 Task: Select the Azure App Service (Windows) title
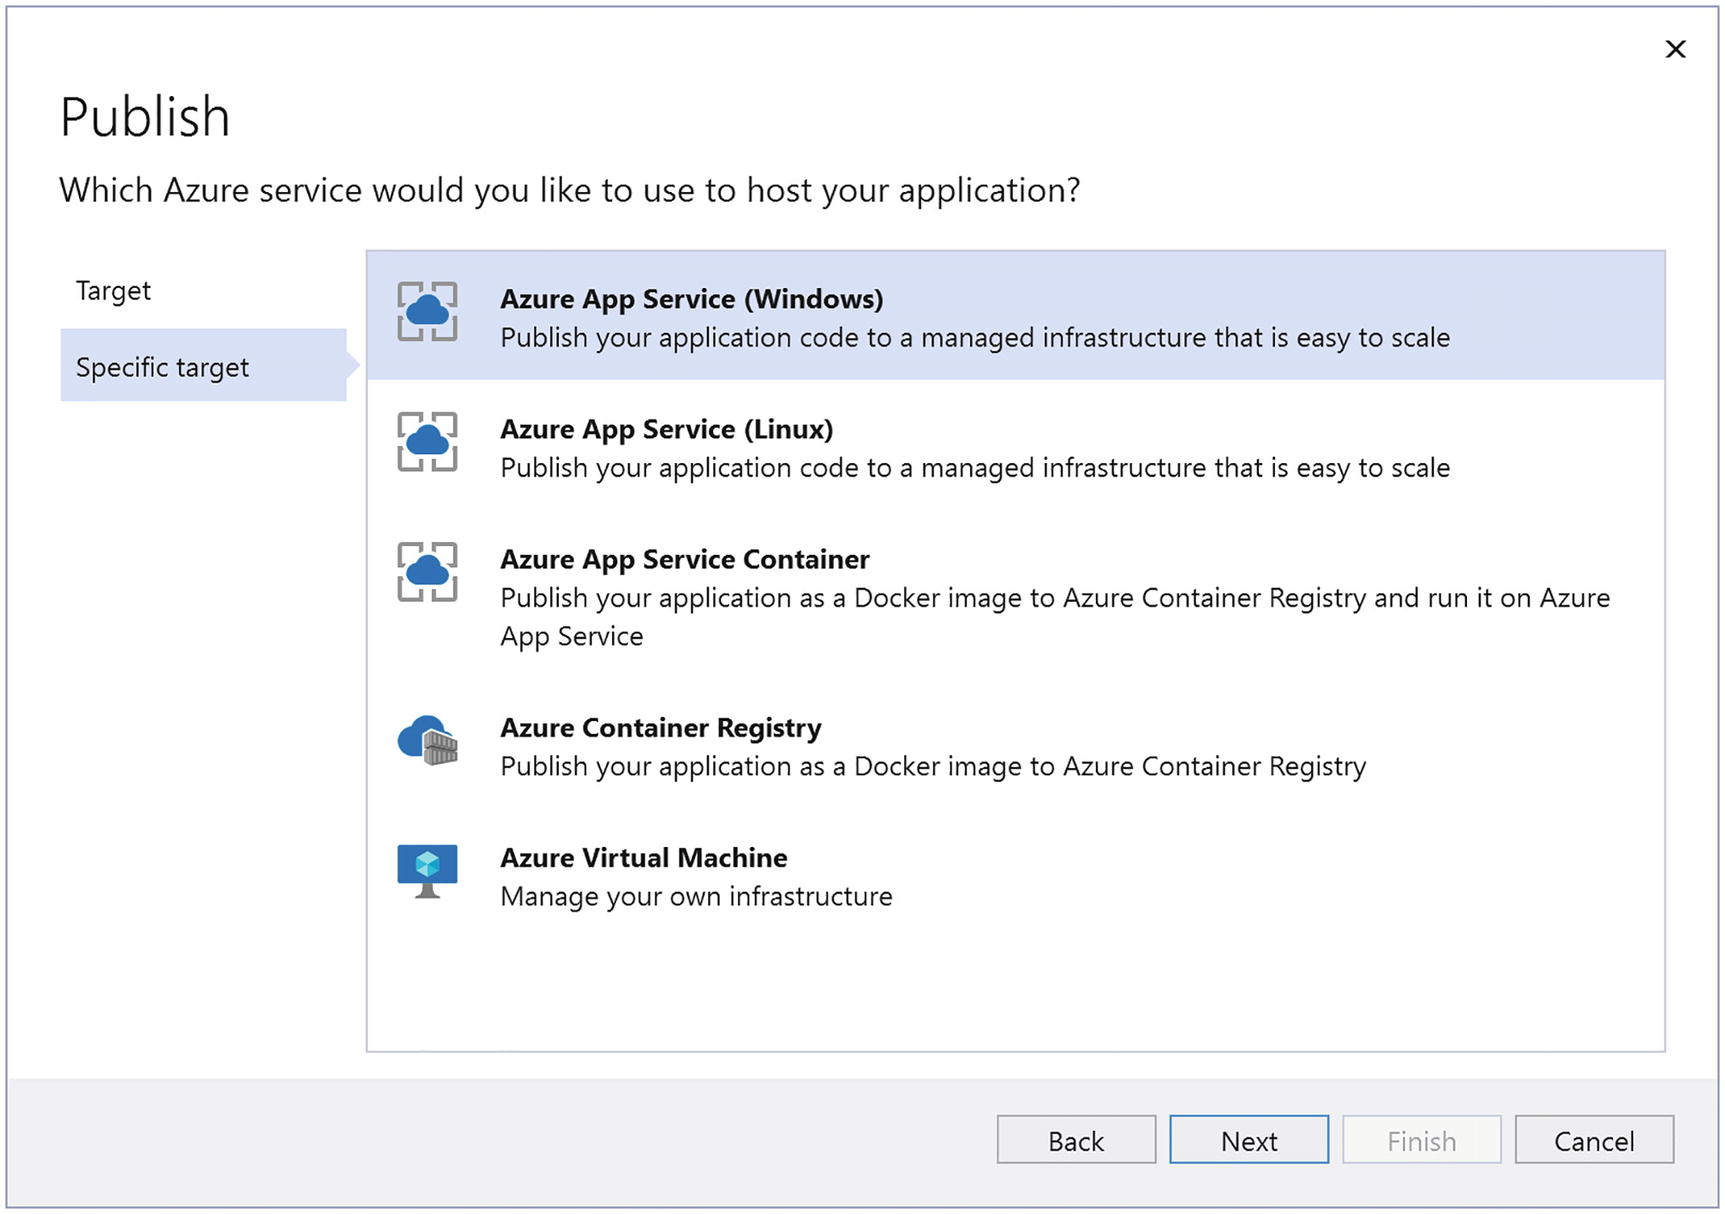(691, 299)
